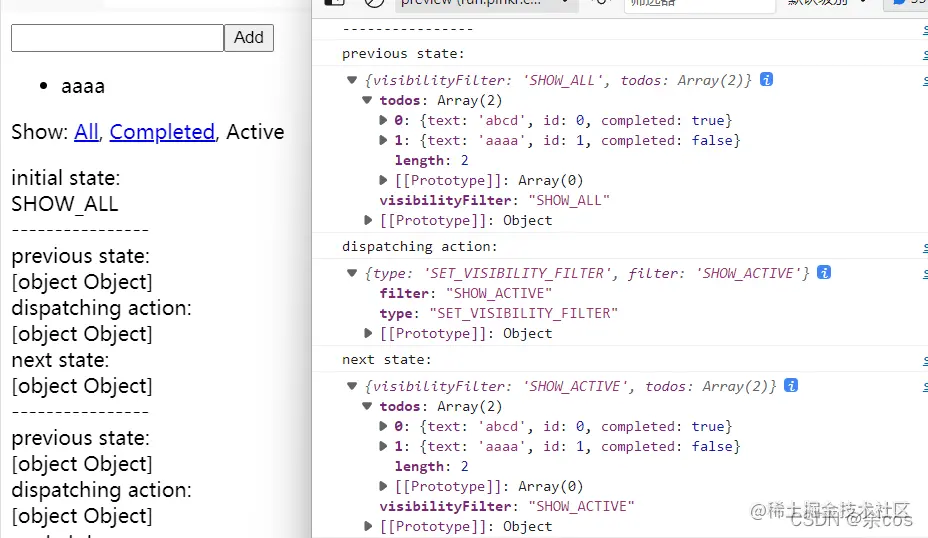
Task: Expand [[Prototype]]: Object under the next state
Action: [368, 526]
